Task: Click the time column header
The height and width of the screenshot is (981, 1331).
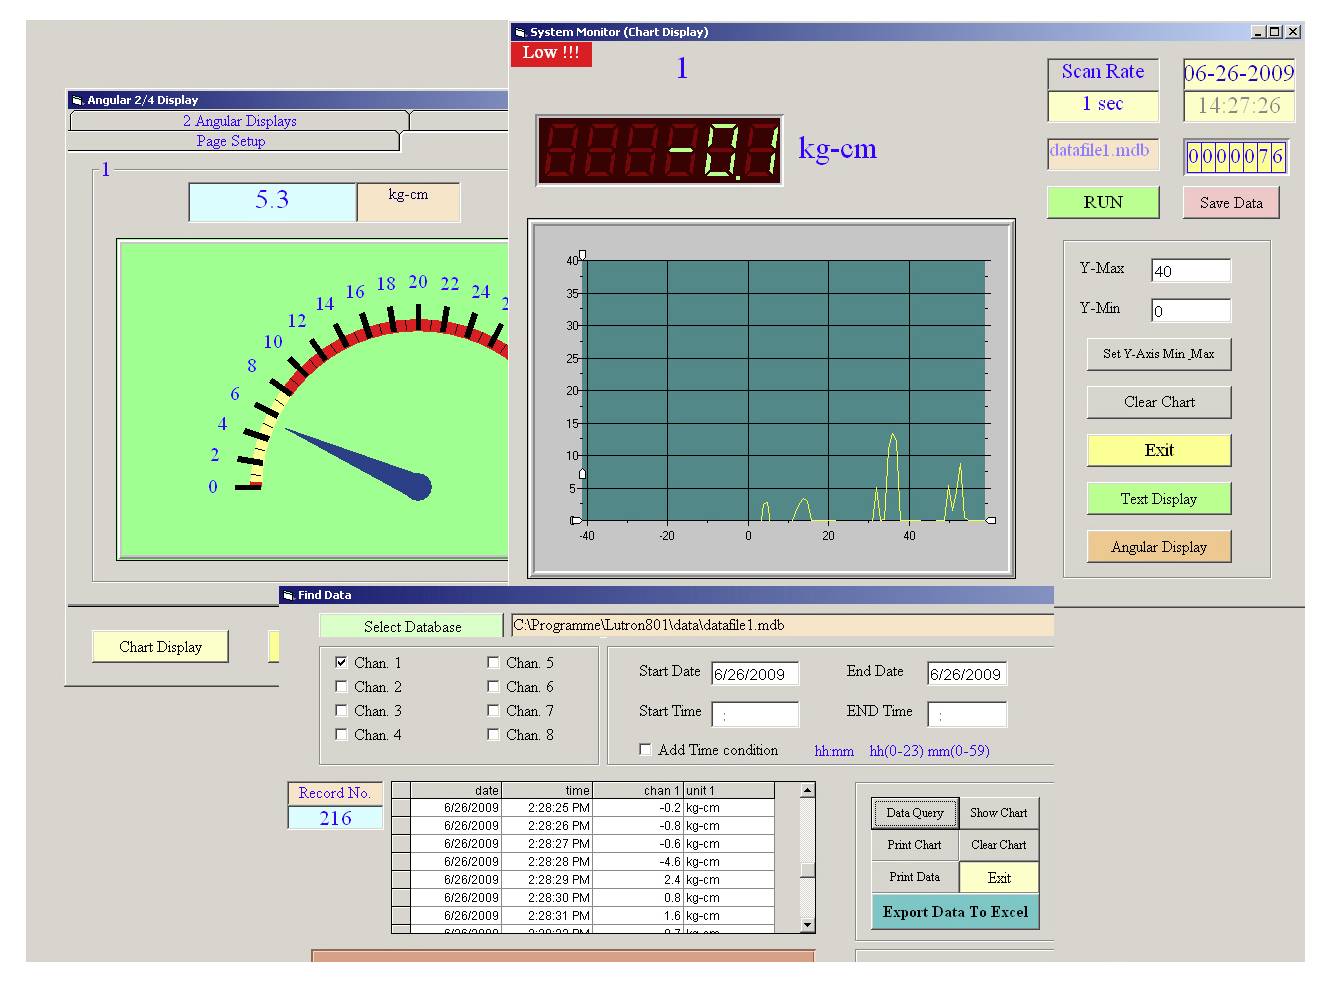Action: 547,790
